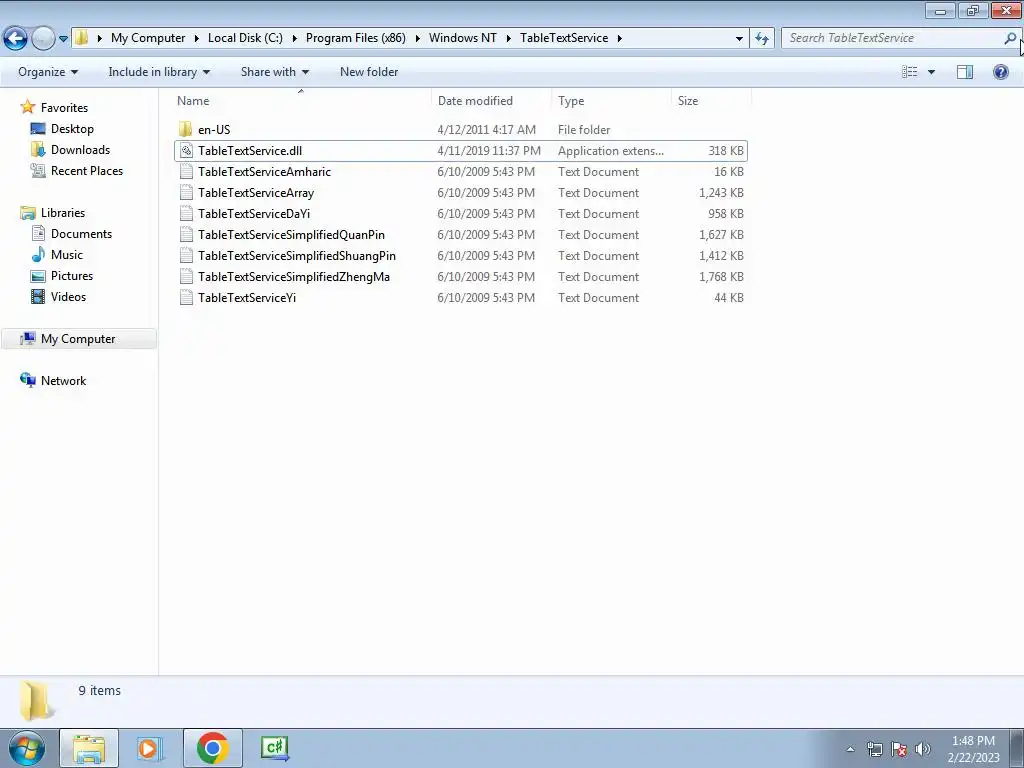Click the folder icon in address bar
Image resolution: width=1024 pixels, height=768 pixels.
coord(82,38)
